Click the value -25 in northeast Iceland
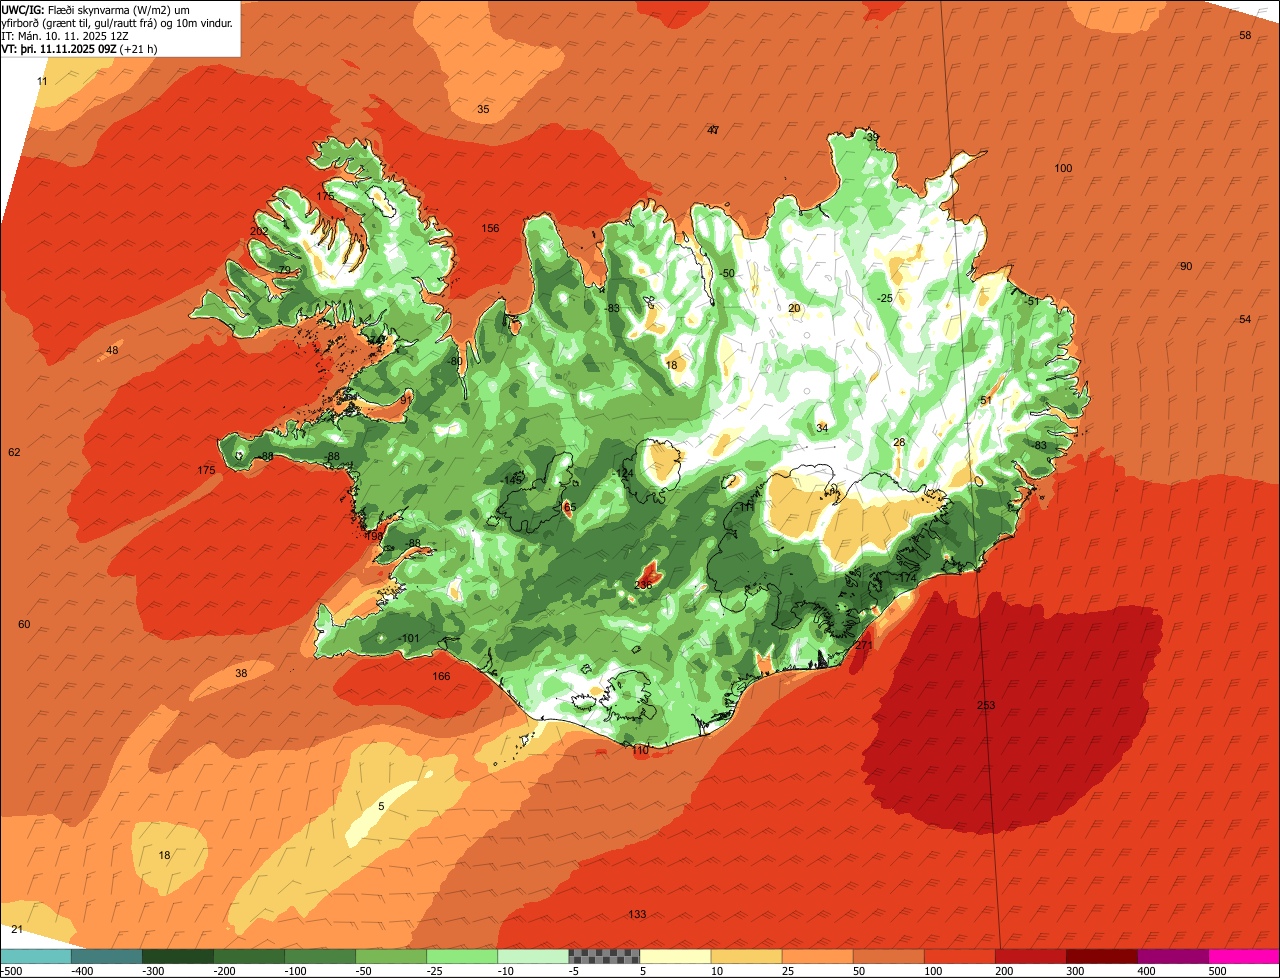This screenshot has height=978, width=1280. [x=884, y=299]
